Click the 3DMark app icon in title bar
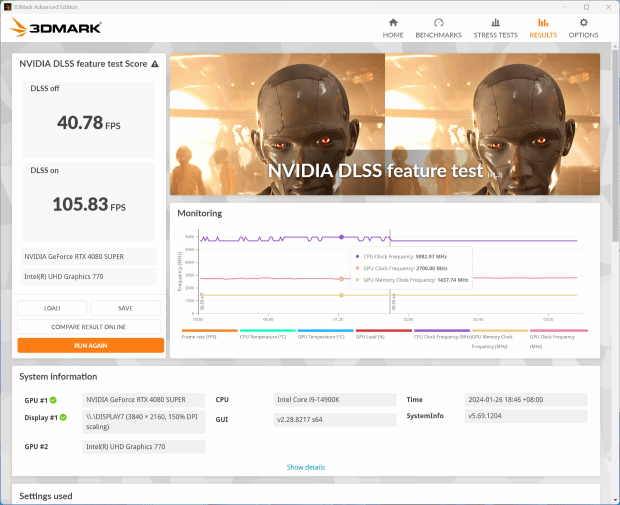The image size is (620, 505). (x=8, y=7)
